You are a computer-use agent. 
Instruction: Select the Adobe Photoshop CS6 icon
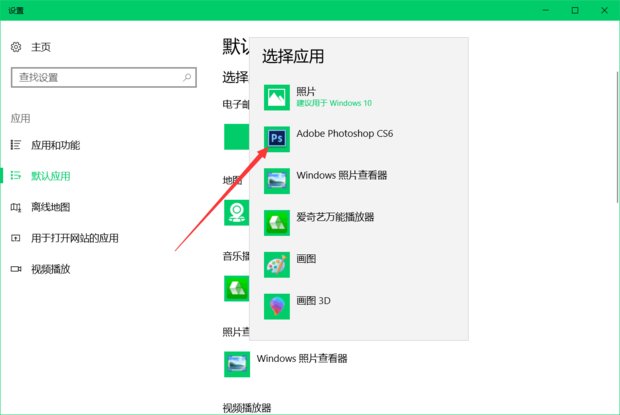[276, 139]
